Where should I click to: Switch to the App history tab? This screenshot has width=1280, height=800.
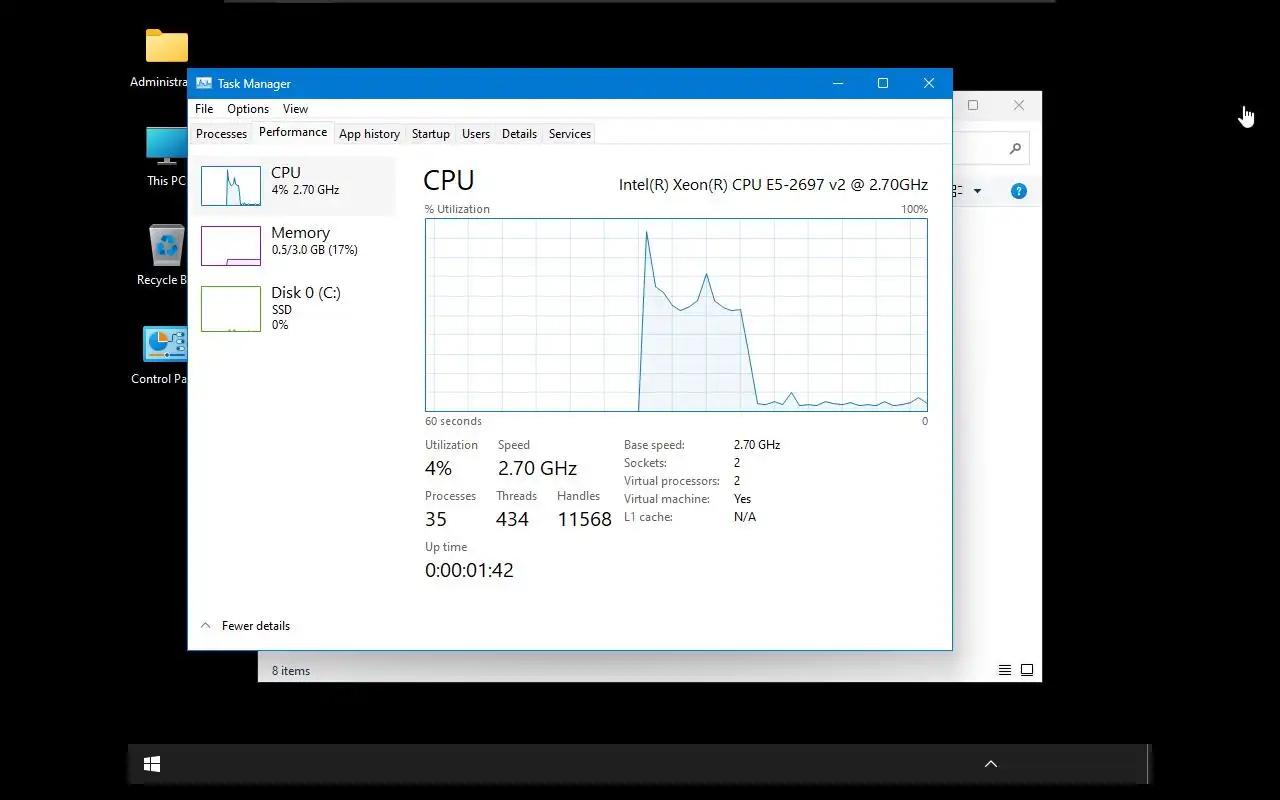coord(369,134)
